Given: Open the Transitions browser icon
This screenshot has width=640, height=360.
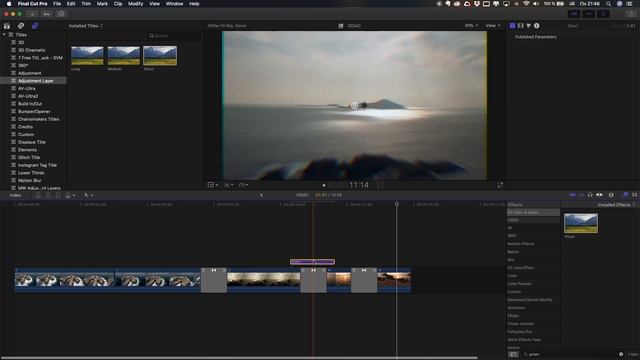Looking at the screenshot, I should point(635,195).
